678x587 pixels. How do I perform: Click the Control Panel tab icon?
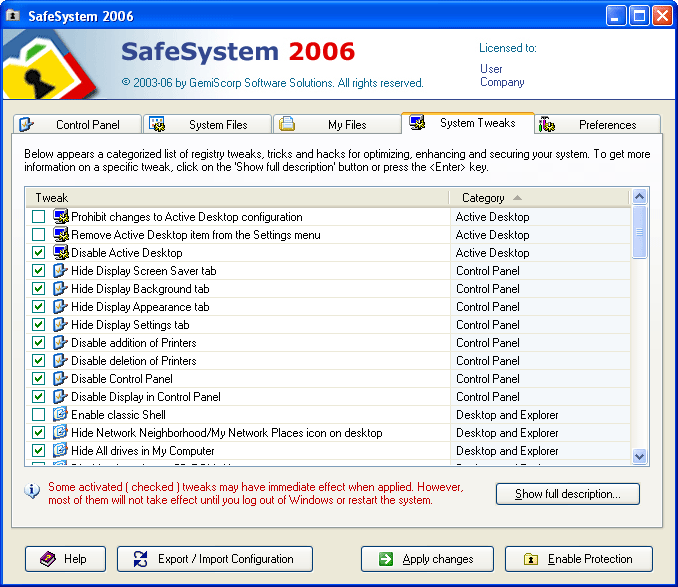[x=26, y=124]
